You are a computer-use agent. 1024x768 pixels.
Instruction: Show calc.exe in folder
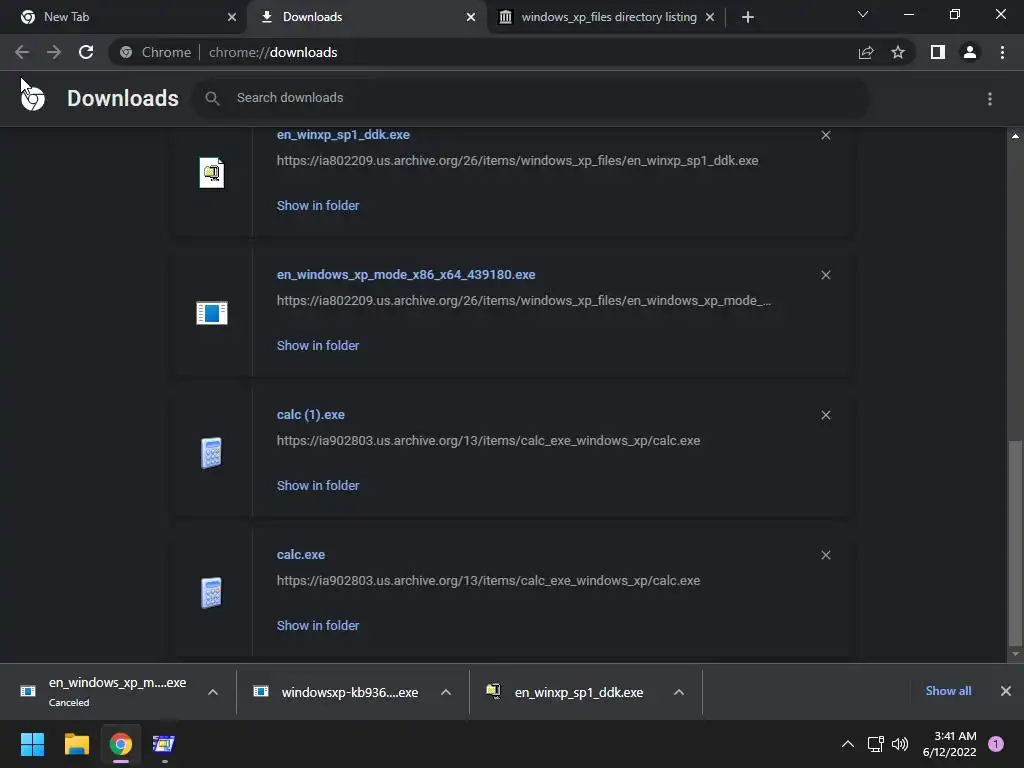[x=317, y=625]
